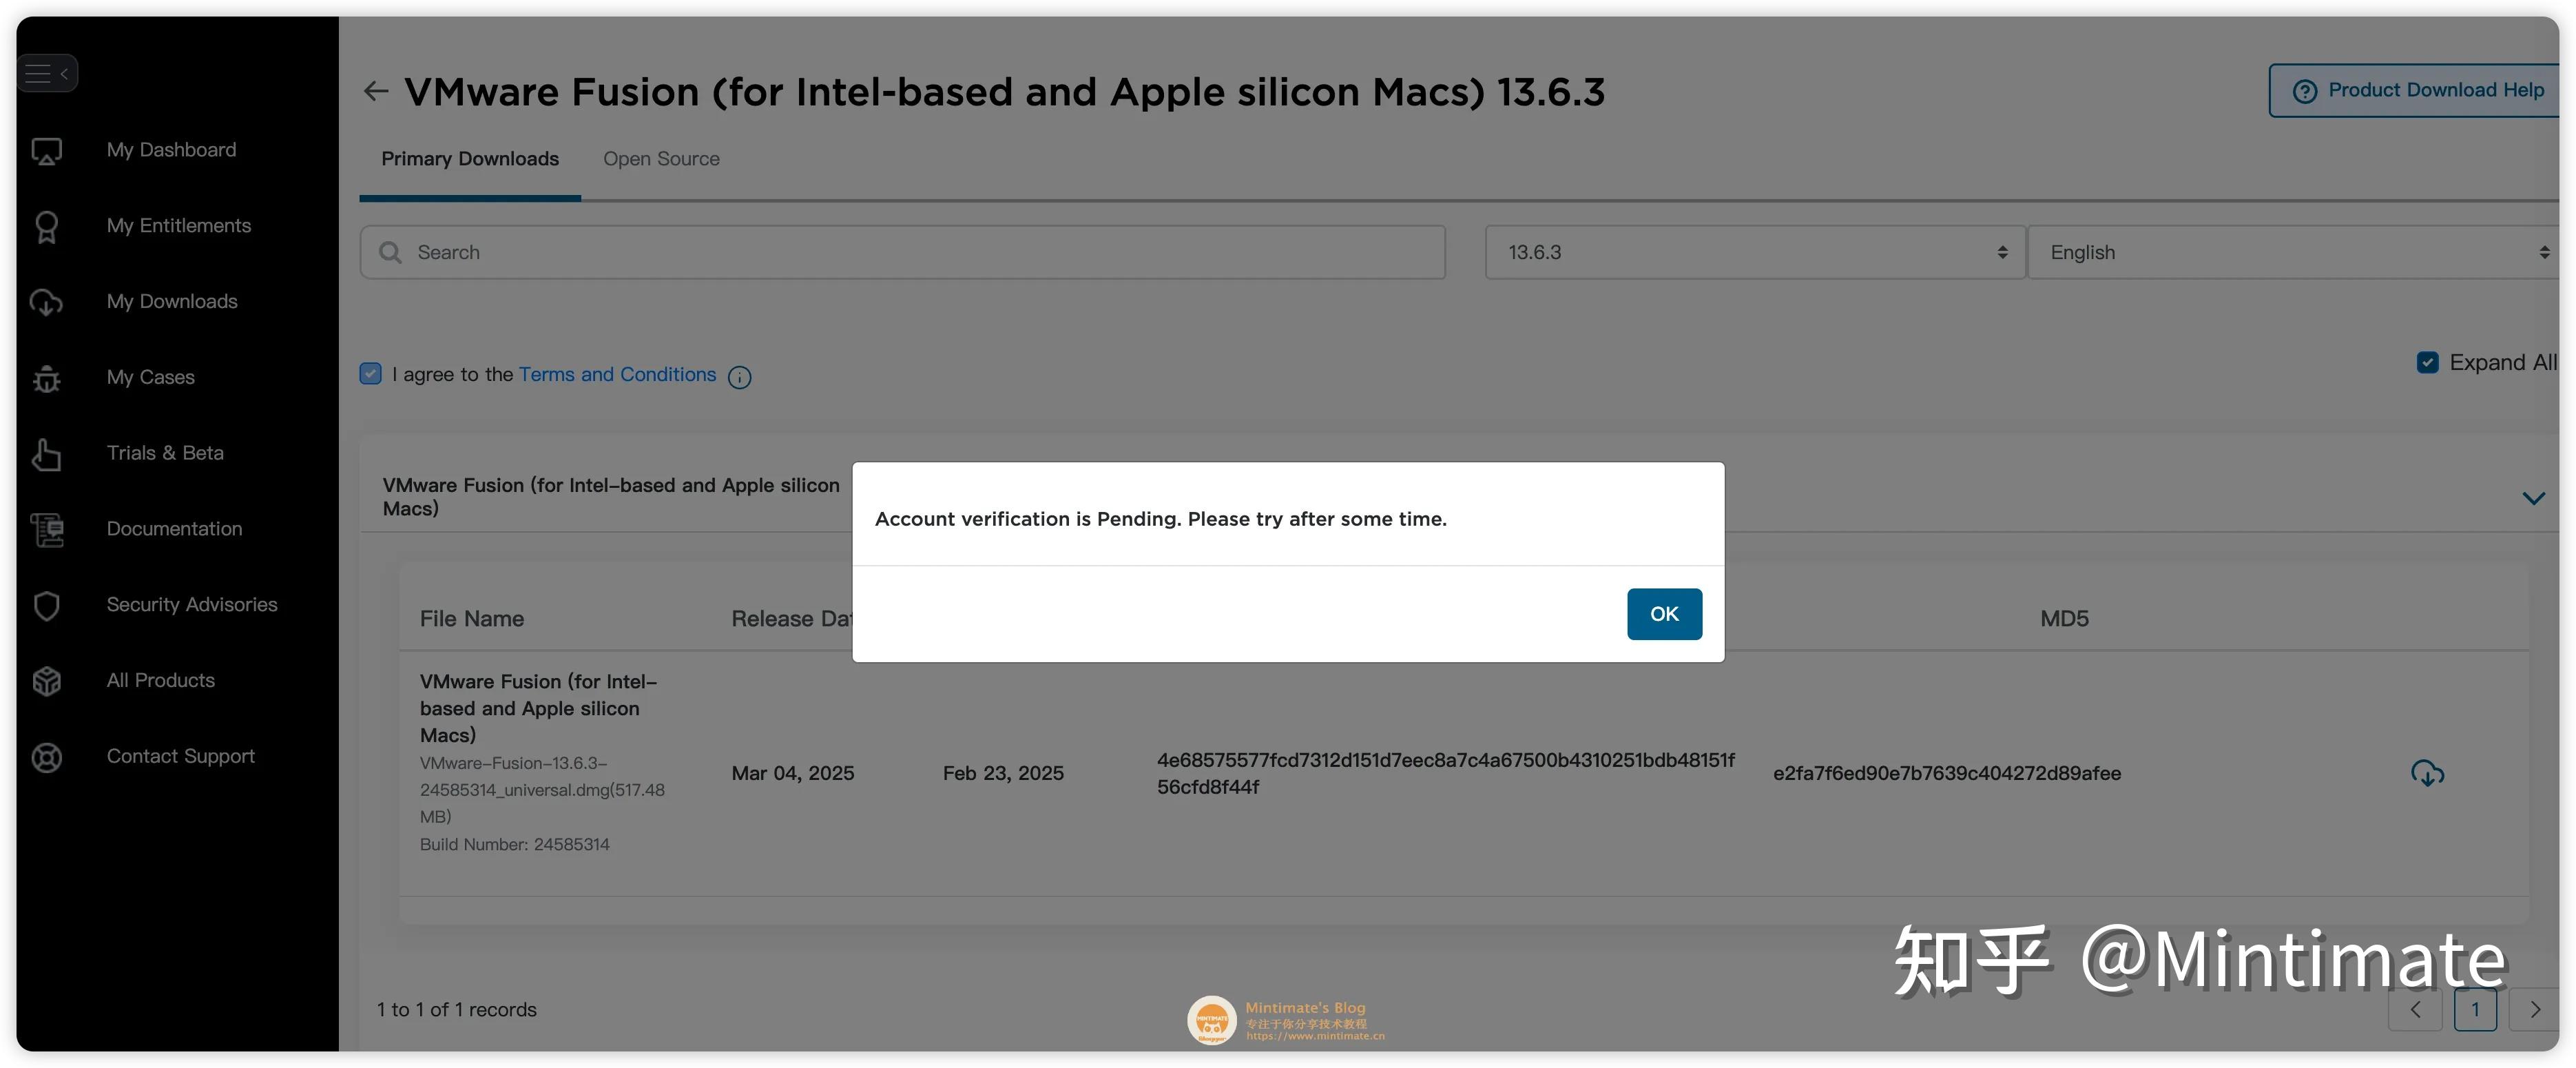
Task: Download the VMware Fusion 13.6.3 dmg file
Action: click(x=2428, y=772)
